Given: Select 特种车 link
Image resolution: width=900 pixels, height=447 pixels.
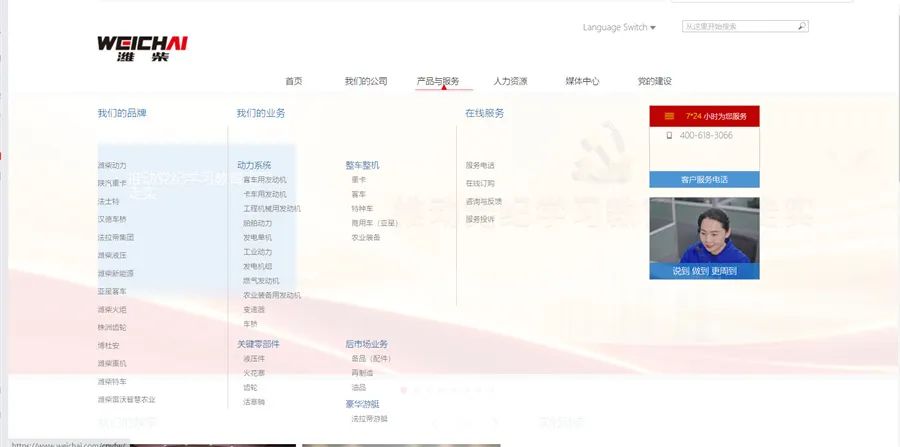Looking at the screenshot, I should click(x=362, y=208).
